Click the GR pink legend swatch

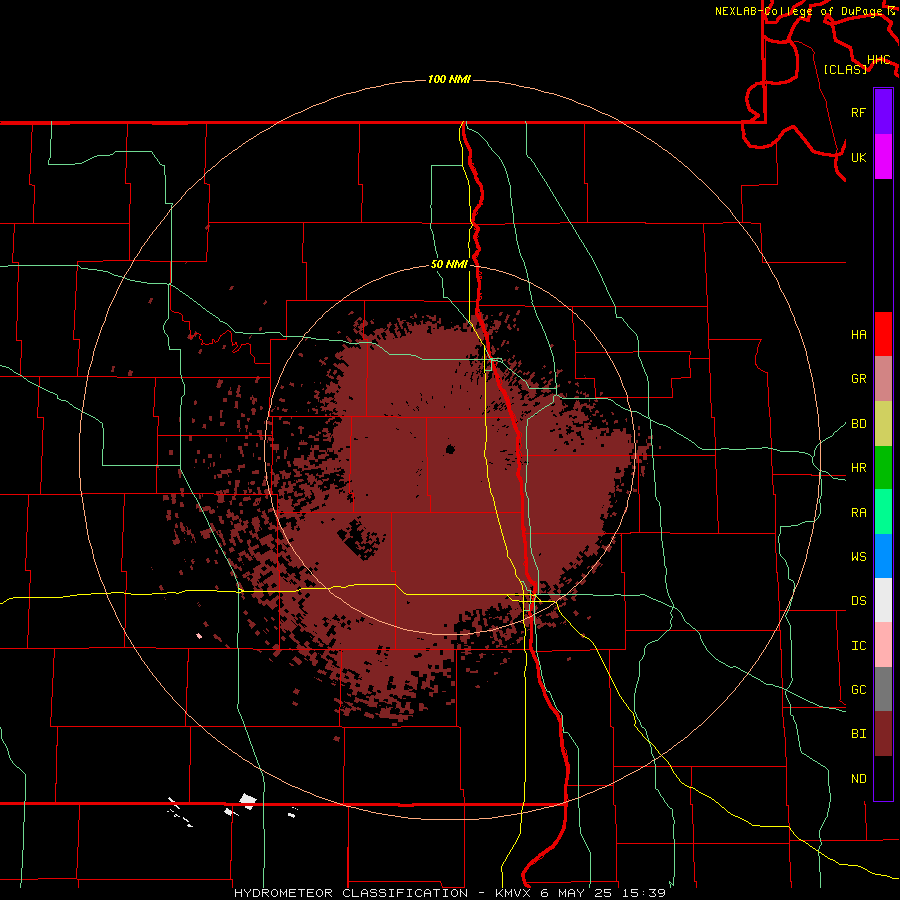coord(883,379)
